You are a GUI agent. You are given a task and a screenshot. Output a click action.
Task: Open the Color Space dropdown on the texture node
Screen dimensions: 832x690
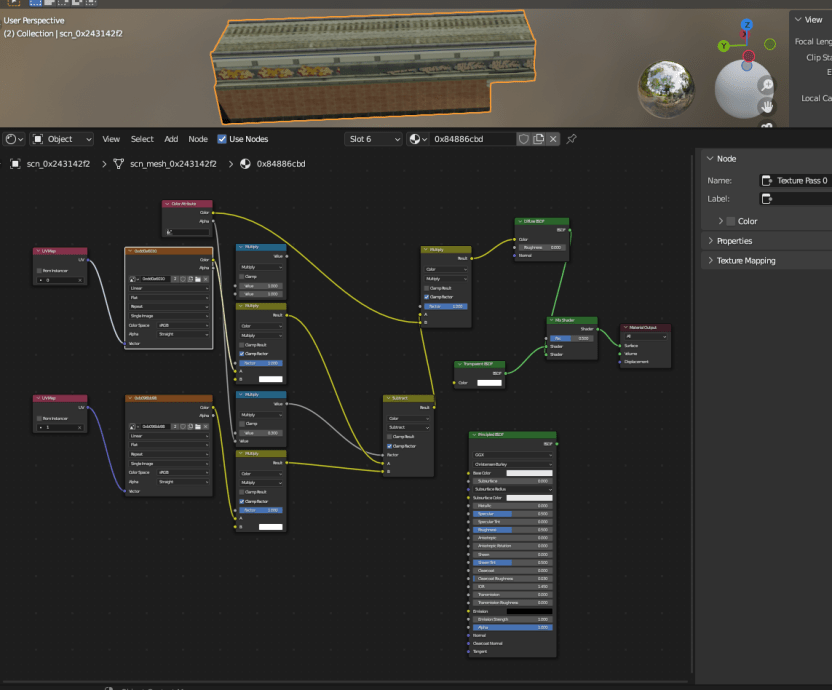pyautogui.click(x=183, y=325)
